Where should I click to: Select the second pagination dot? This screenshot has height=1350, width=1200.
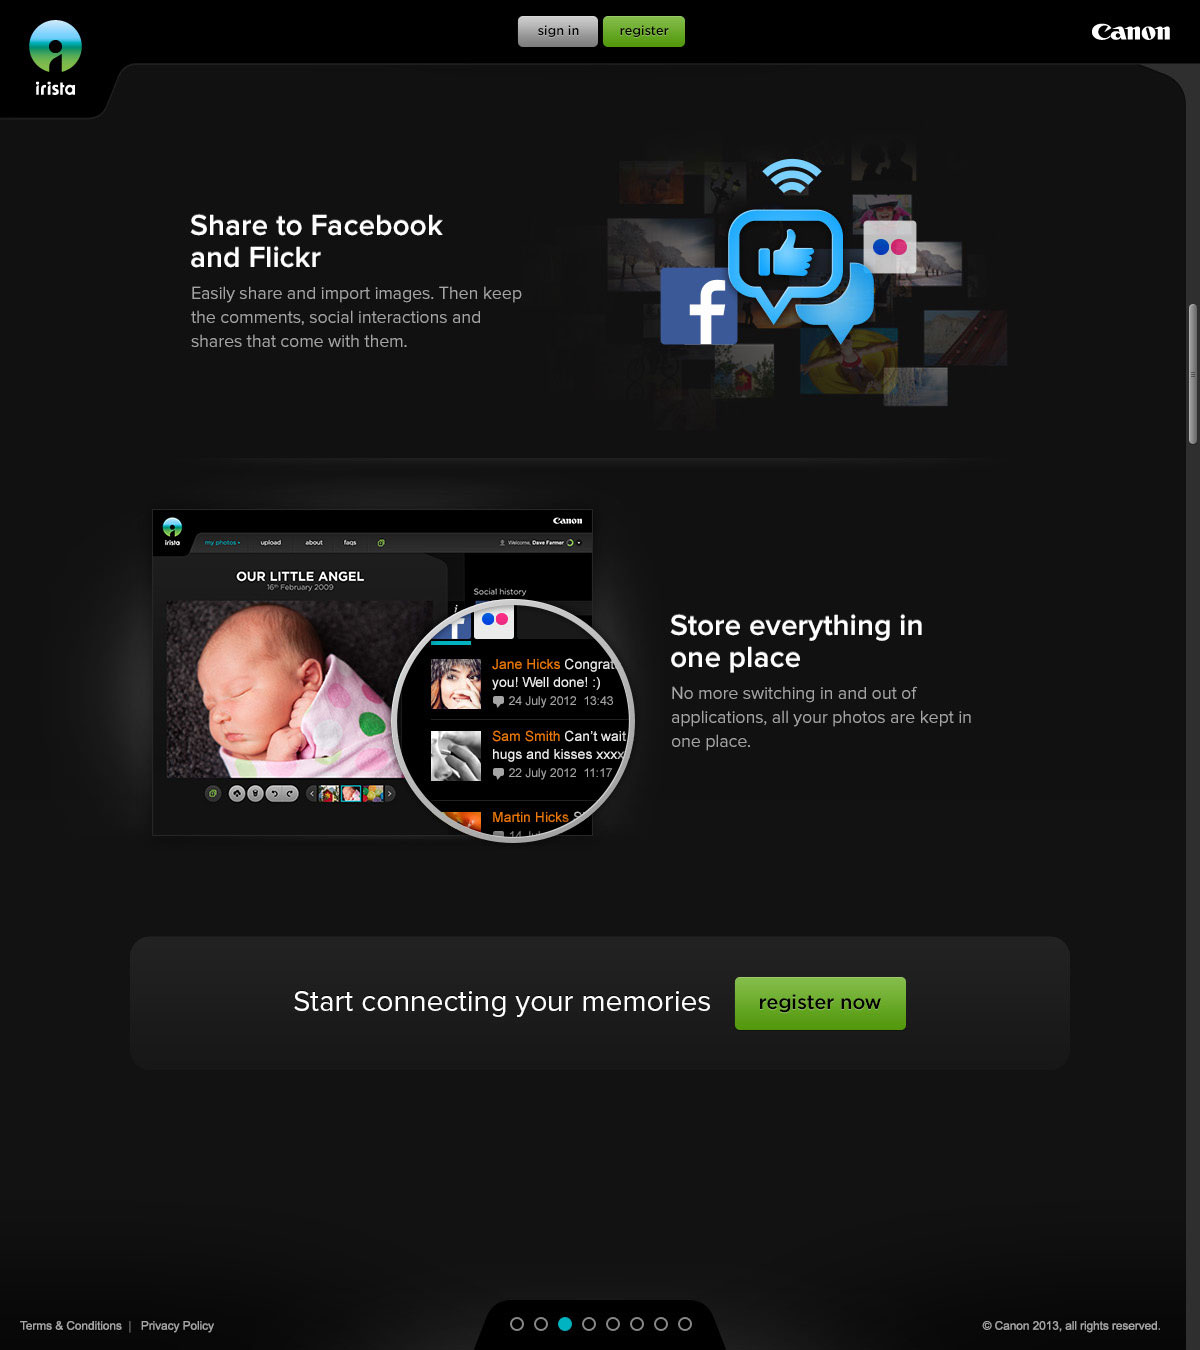541,1324
